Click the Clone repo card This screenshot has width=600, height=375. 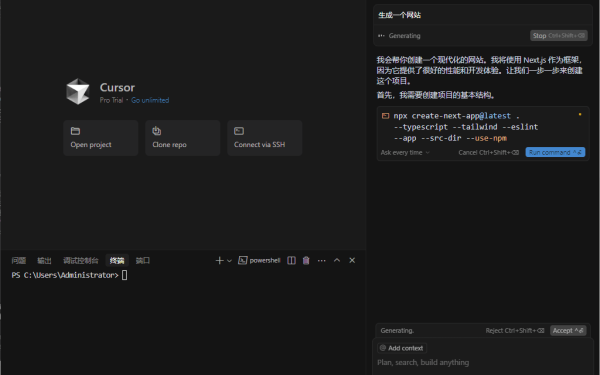click(x=183, y=138)
